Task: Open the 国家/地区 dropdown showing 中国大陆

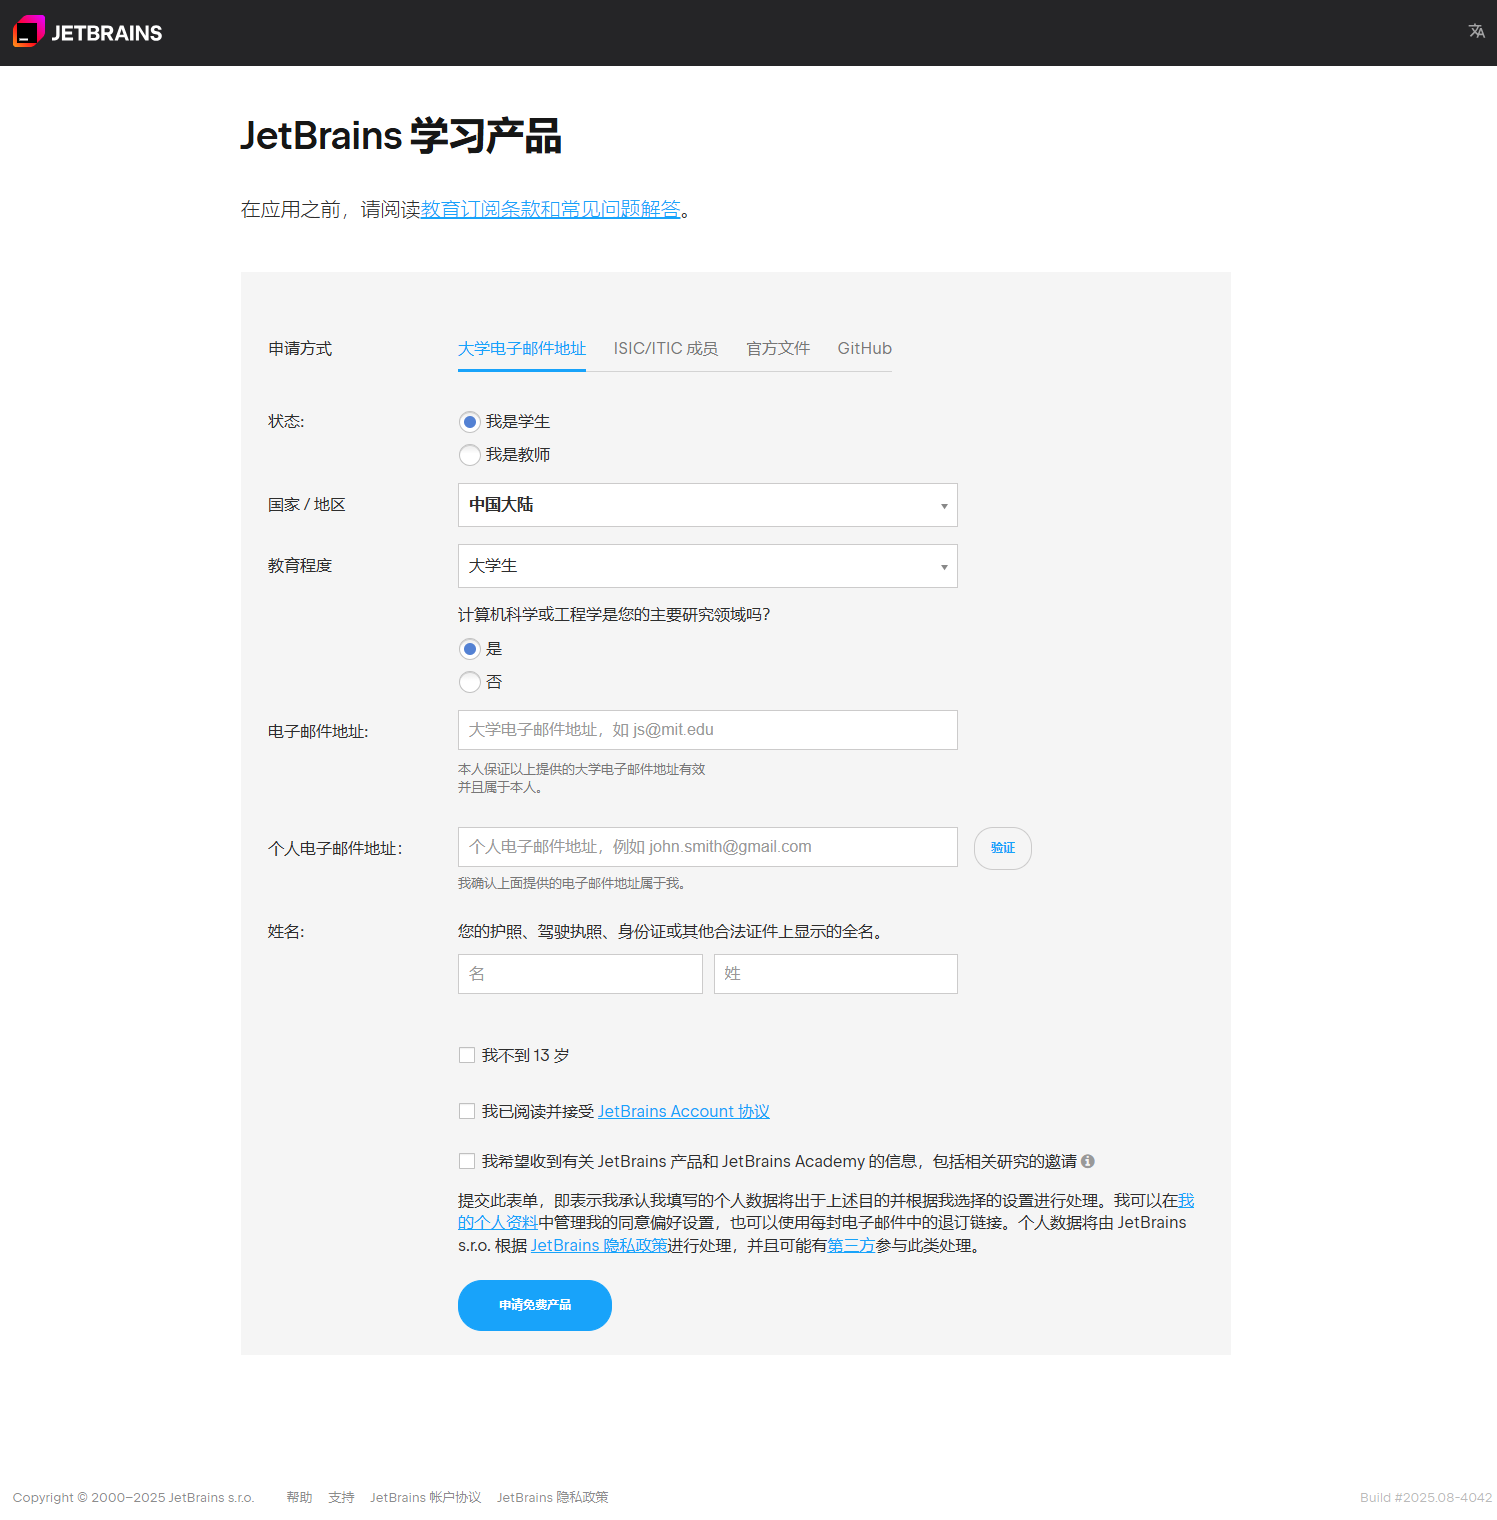Action: (x=708, y=505)
